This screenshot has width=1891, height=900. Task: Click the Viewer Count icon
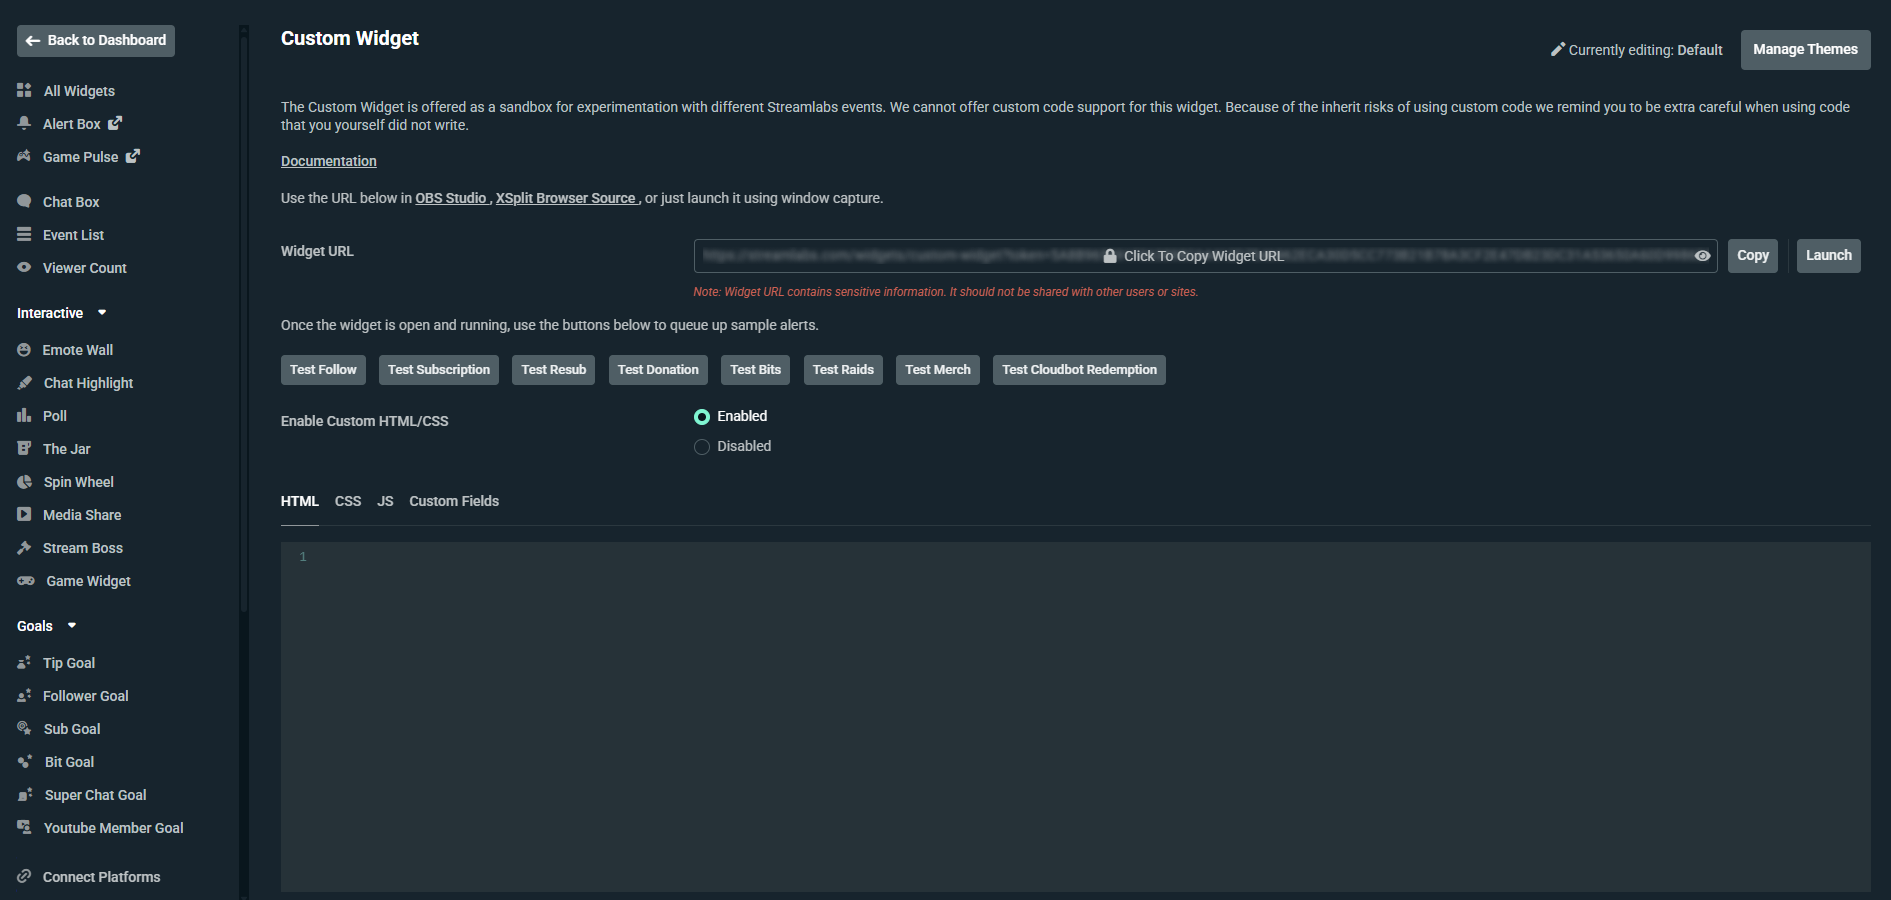(x=25, y=267)
